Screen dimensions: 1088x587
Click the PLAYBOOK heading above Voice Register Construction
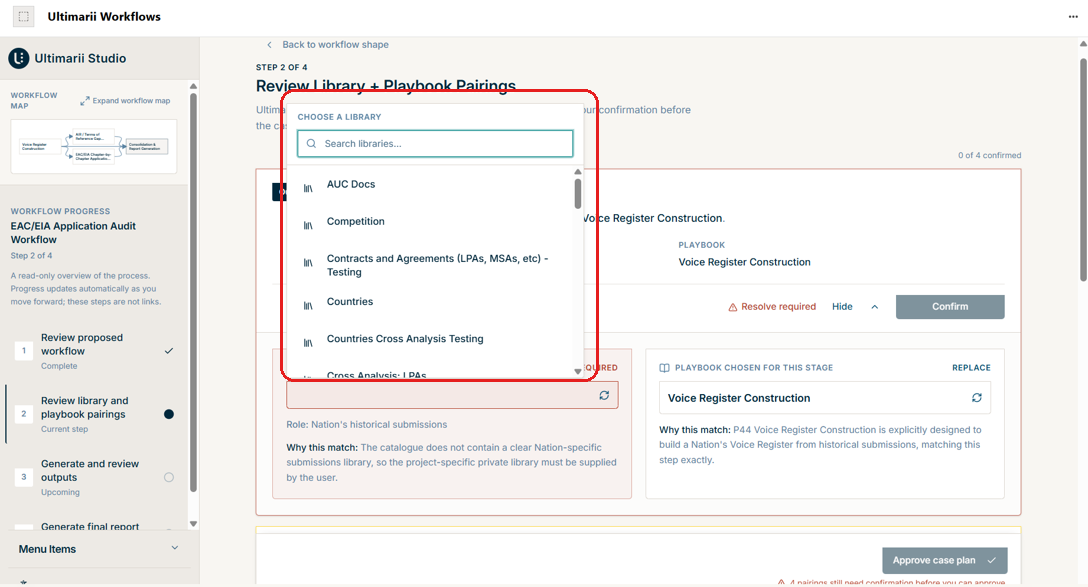702,245
